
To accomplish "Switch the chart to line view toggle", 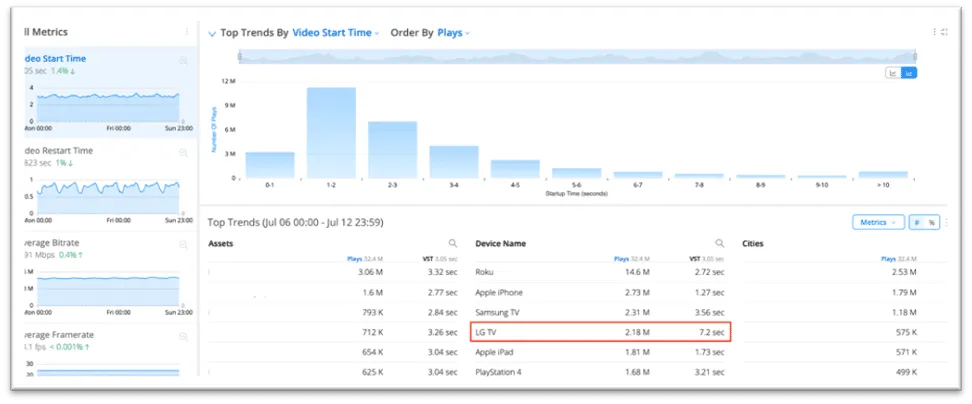I will [x=893, y=73].
